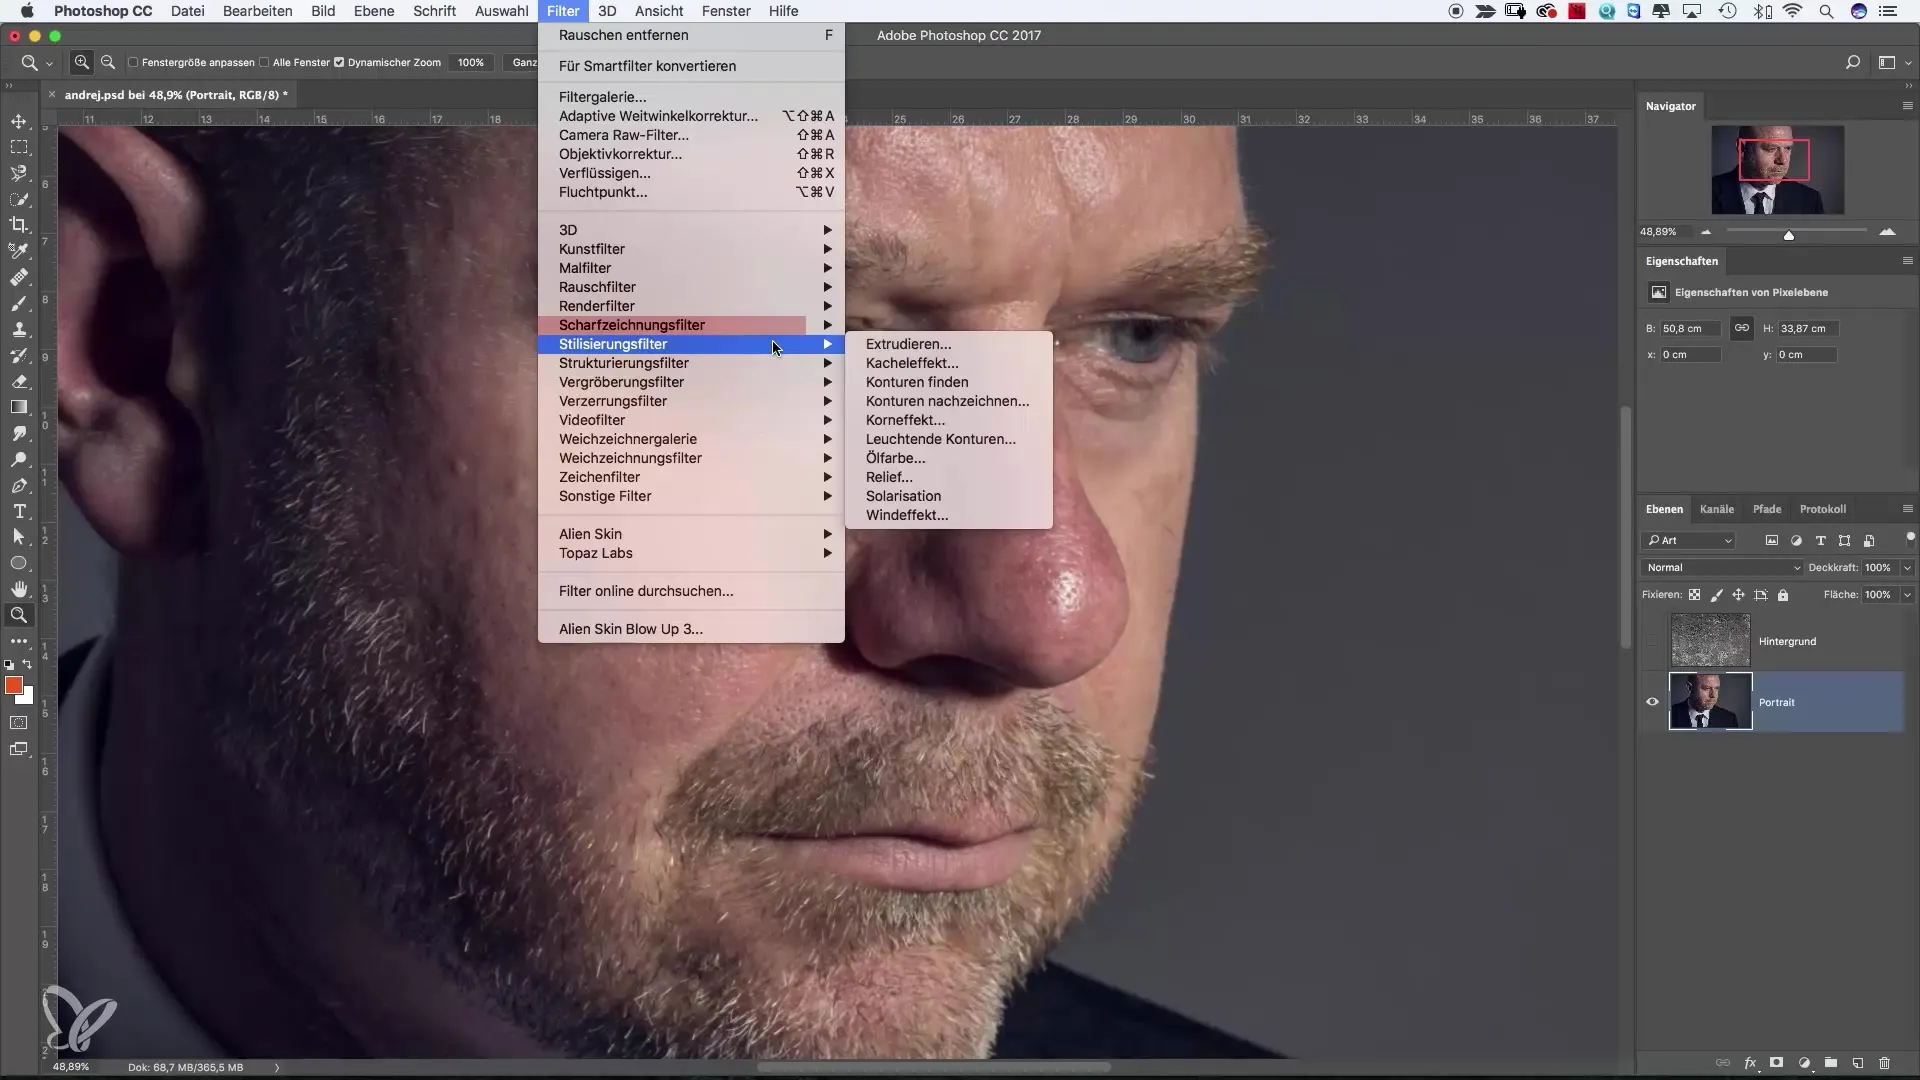Delete layer trash icon

[x=1884, y=1063]
